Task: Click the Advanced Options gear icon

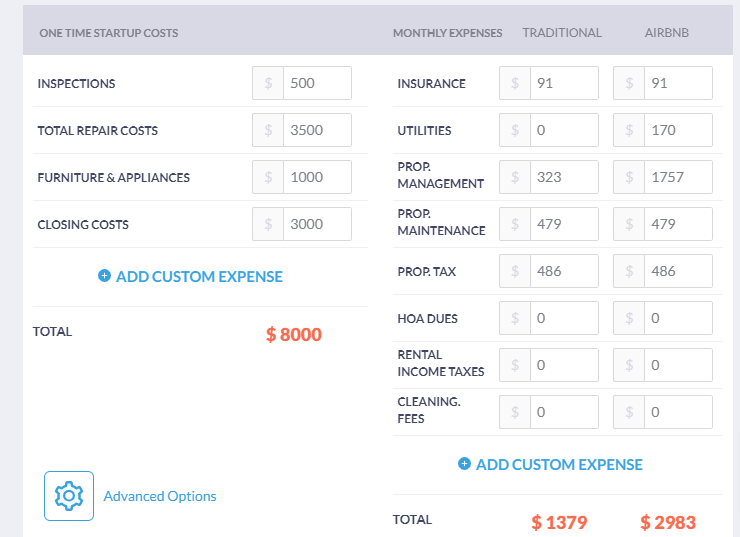Action: pyautogui.click(x=69, y=496)
